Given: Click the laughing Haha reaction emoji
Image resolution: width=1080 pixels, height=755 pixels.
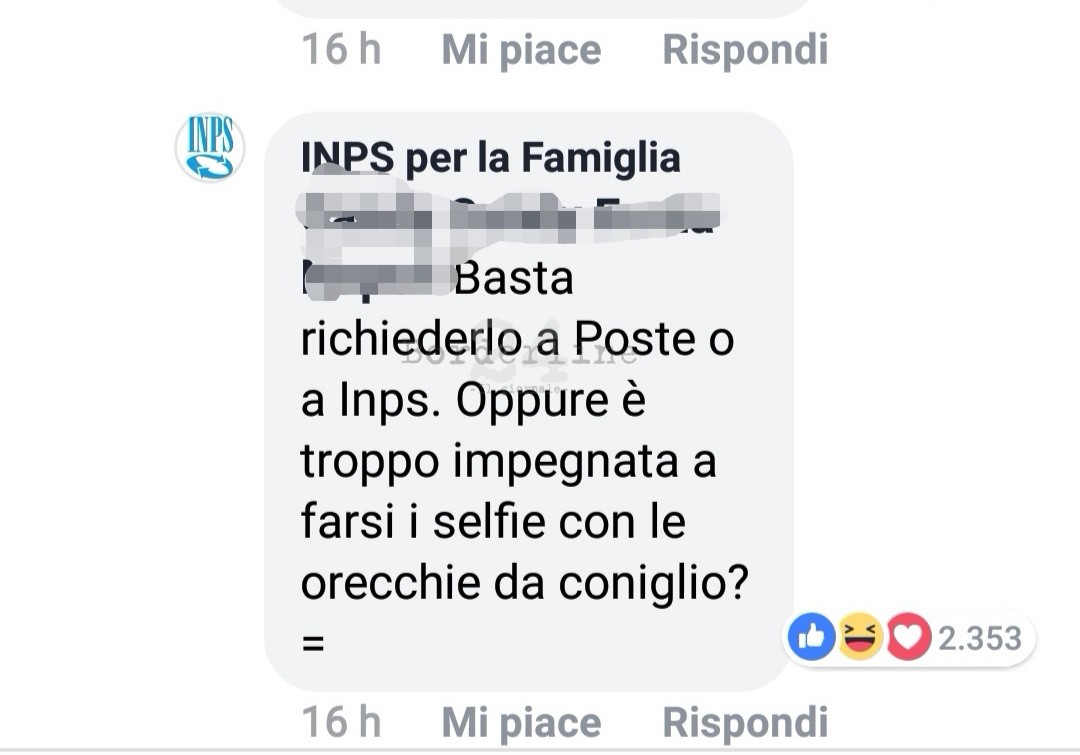Looking at the screenshot, I should pyautogui.click(x=860, y=637).
